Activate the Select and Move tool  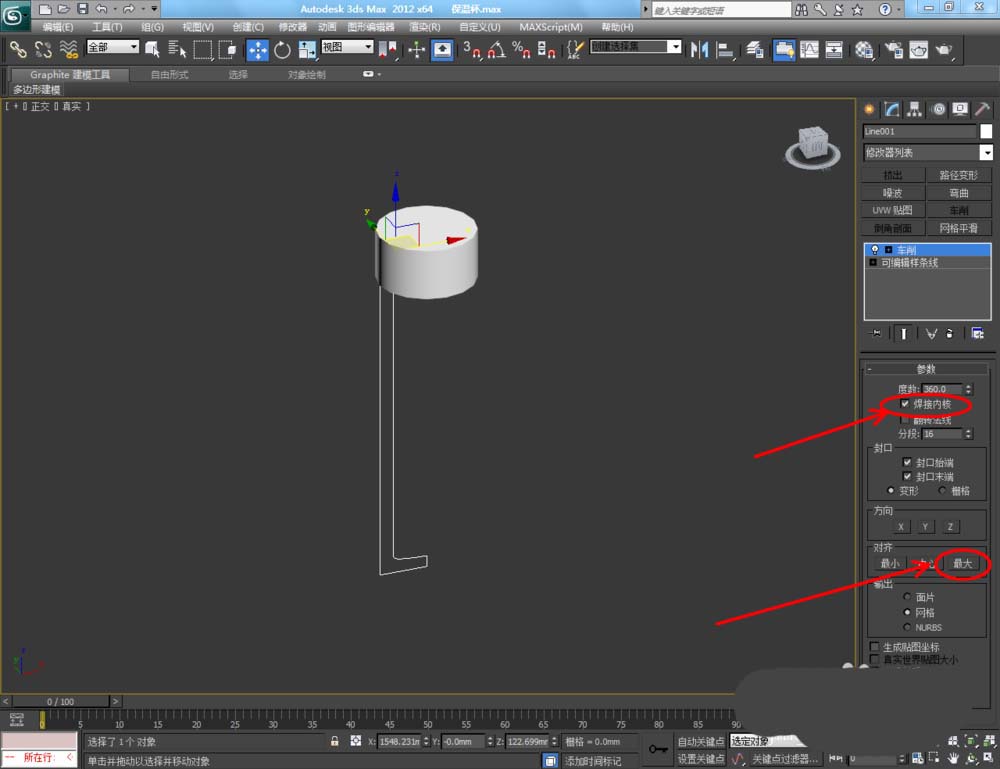258,50
